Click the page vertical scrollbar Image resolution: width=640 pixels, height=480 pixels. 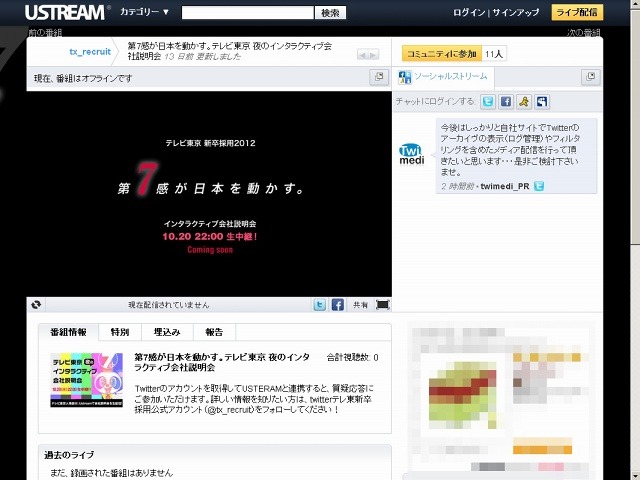pyautogui.click(x=635, y=240)
